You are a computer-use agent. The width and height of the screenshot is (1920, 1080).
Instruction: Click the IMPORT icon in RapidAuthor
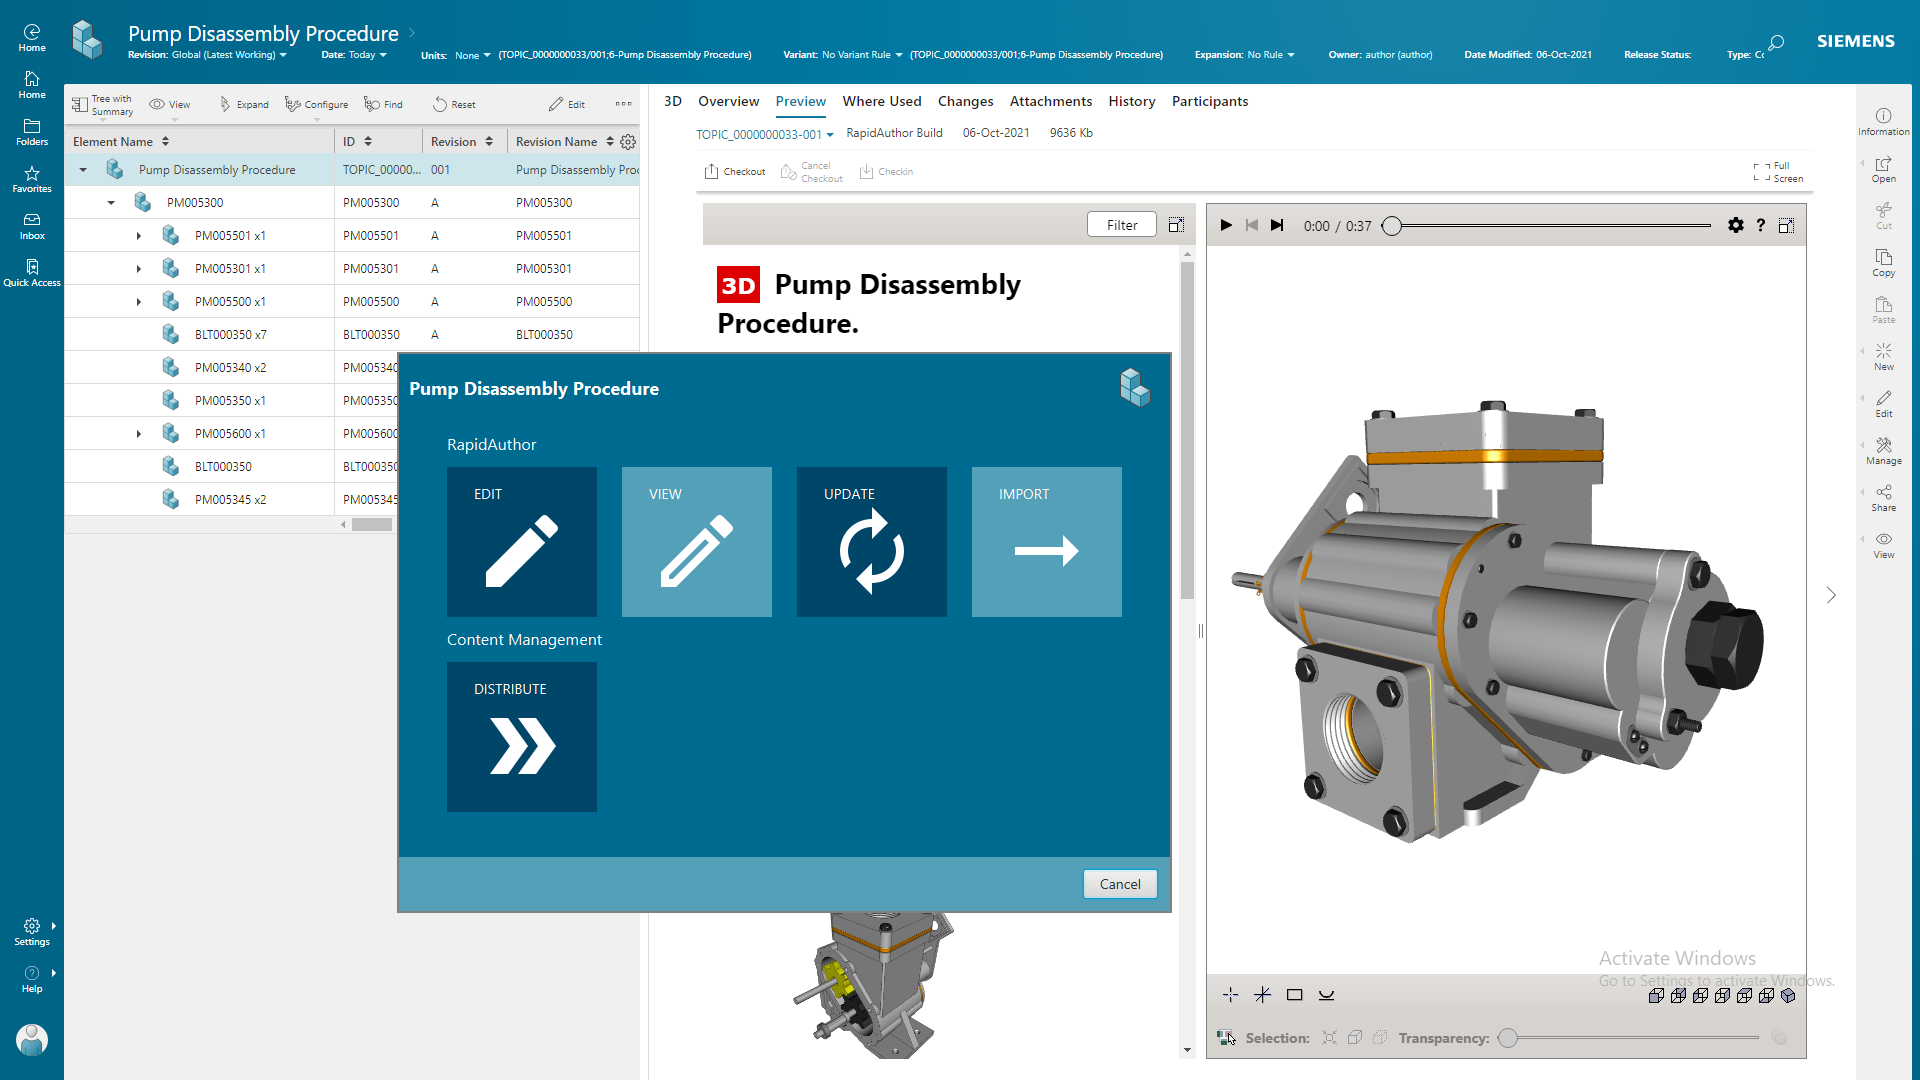1046,541
